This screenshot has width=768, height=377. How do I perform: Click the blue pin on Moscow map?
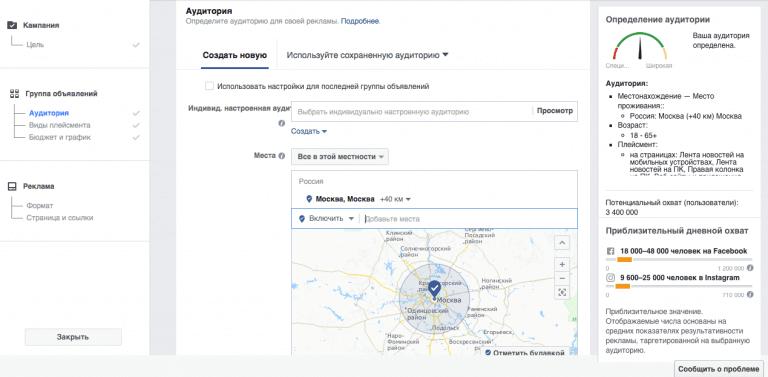pos(434,290)
